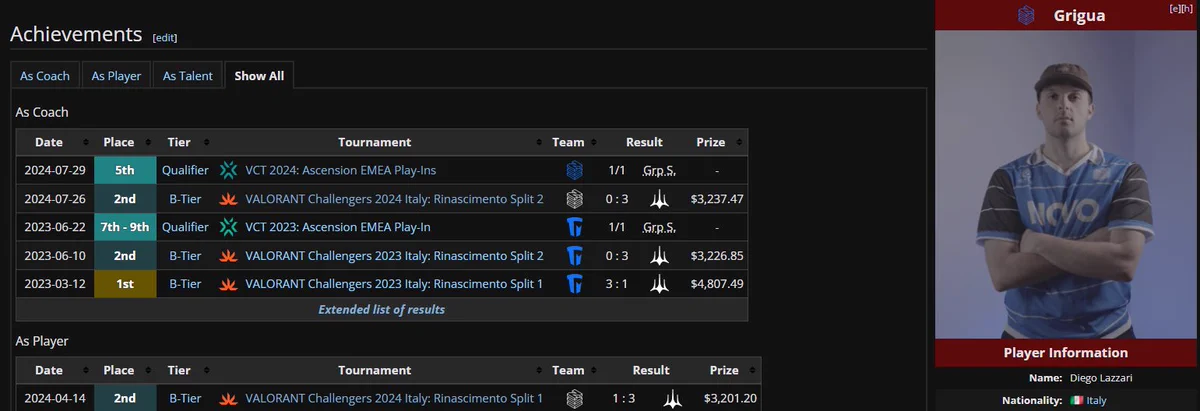The image size is (1200, 411).
Task: Sort As Coach table by Place header
Action: [x=124, y=142]
